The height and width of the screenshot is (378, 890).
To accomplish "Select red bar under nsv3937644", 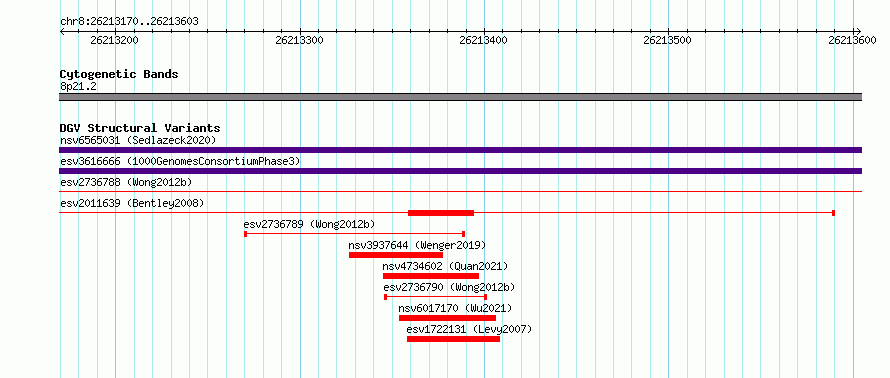I will (396, 255).
